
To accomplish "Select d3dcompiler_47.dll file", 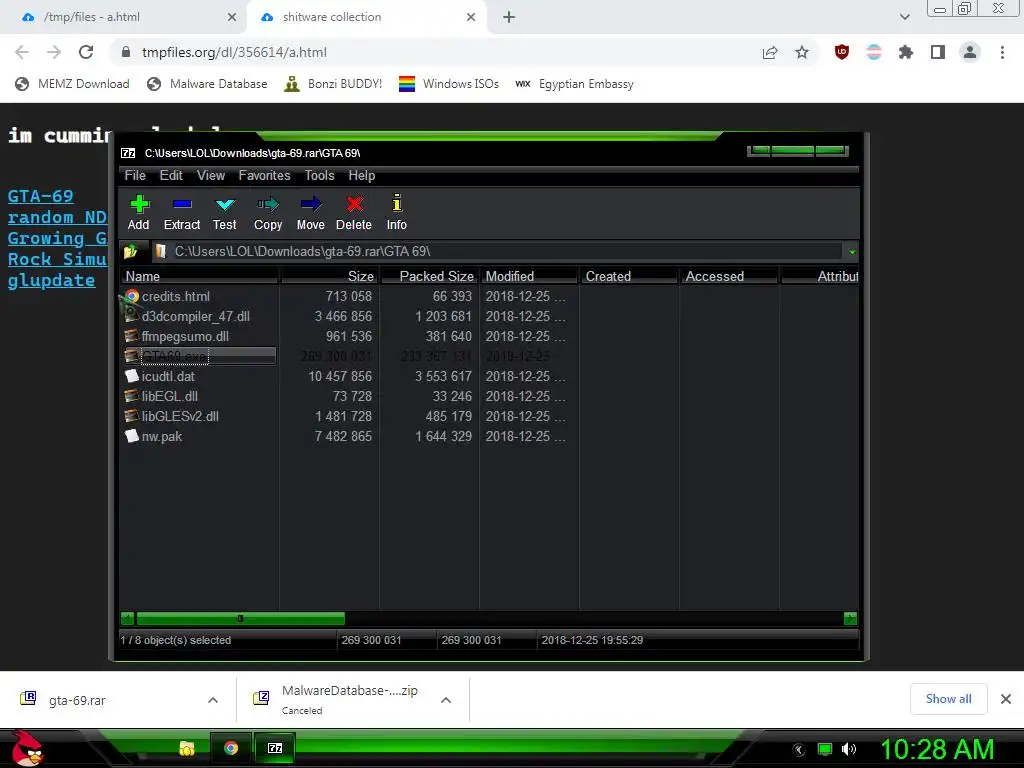I will (x=195, y=316).
